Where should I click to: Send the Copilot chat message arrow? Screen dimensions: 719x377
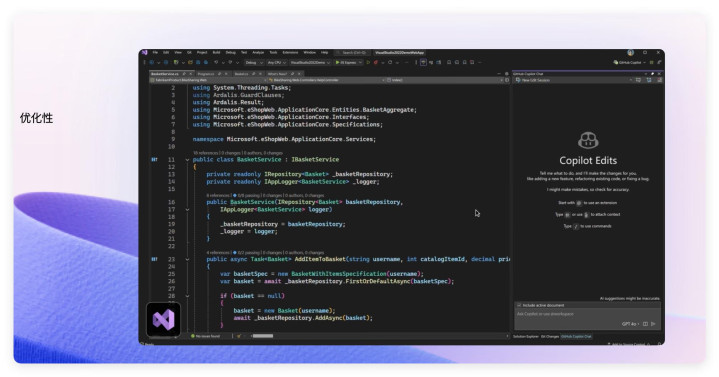point(653,324)
